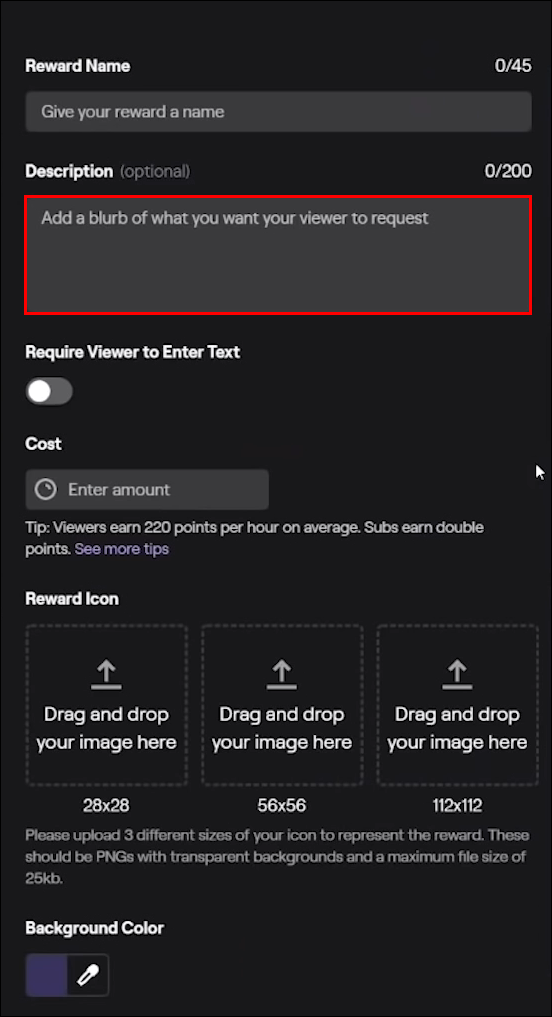Select the 56x56 image drop zone
The height and width of the screenshot is (1017, 552).
click(282, 705)
